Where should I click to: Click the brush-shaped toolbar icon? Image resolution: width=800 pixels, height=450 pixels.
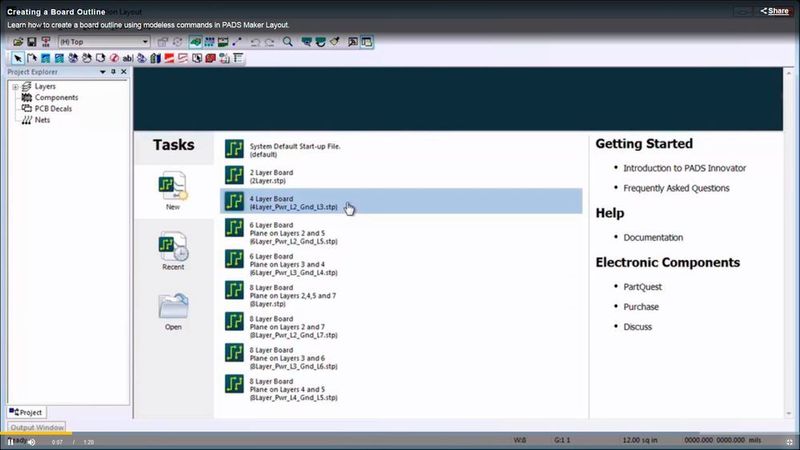tap(335, 42)
